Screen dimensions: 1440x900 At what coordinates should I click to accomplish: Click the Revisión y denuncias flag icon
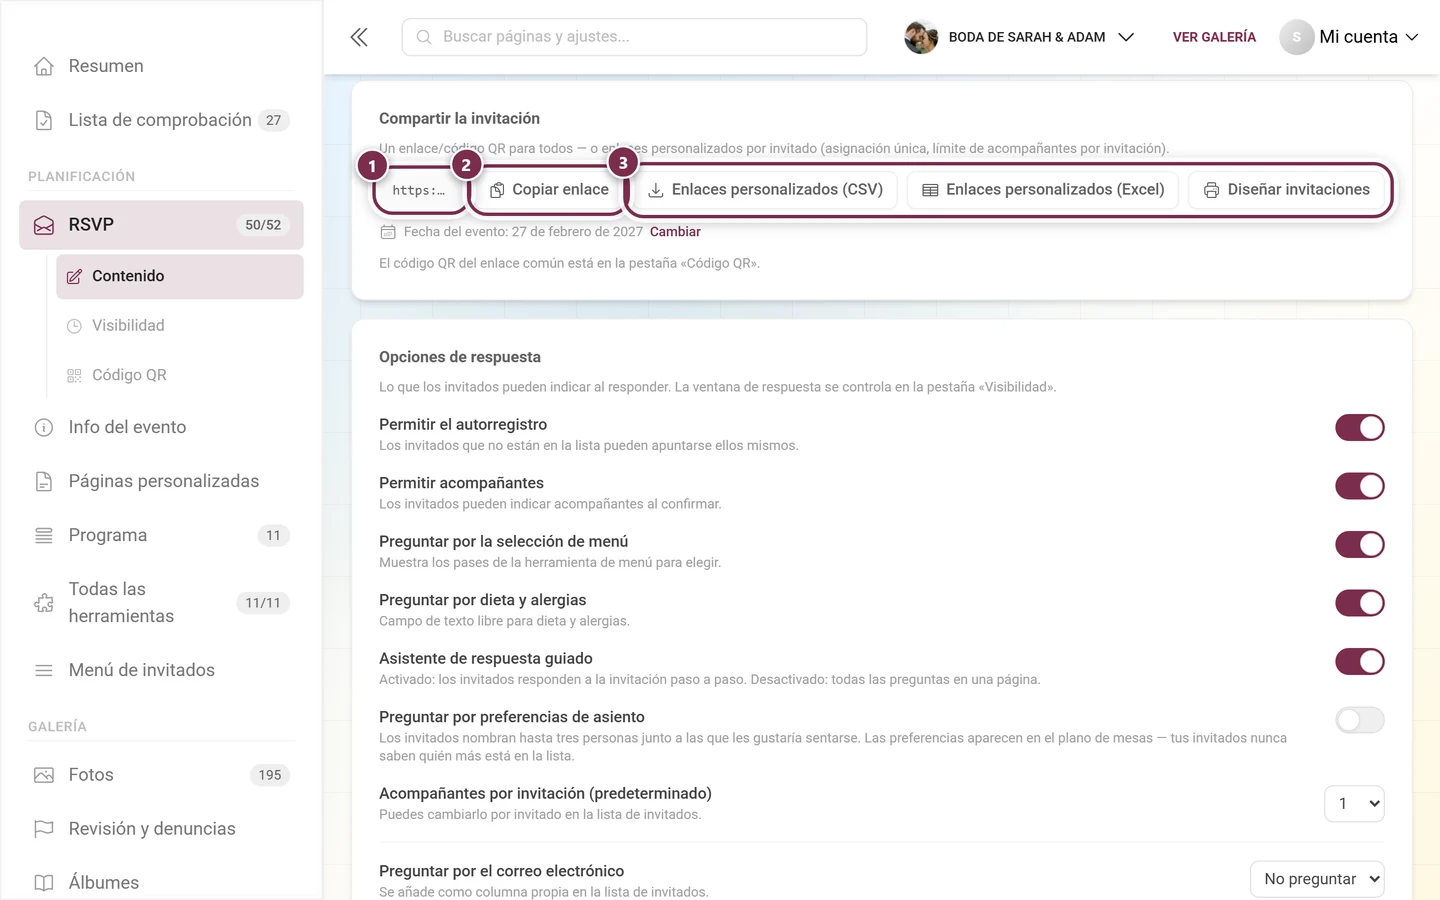[x=44, y=829]
